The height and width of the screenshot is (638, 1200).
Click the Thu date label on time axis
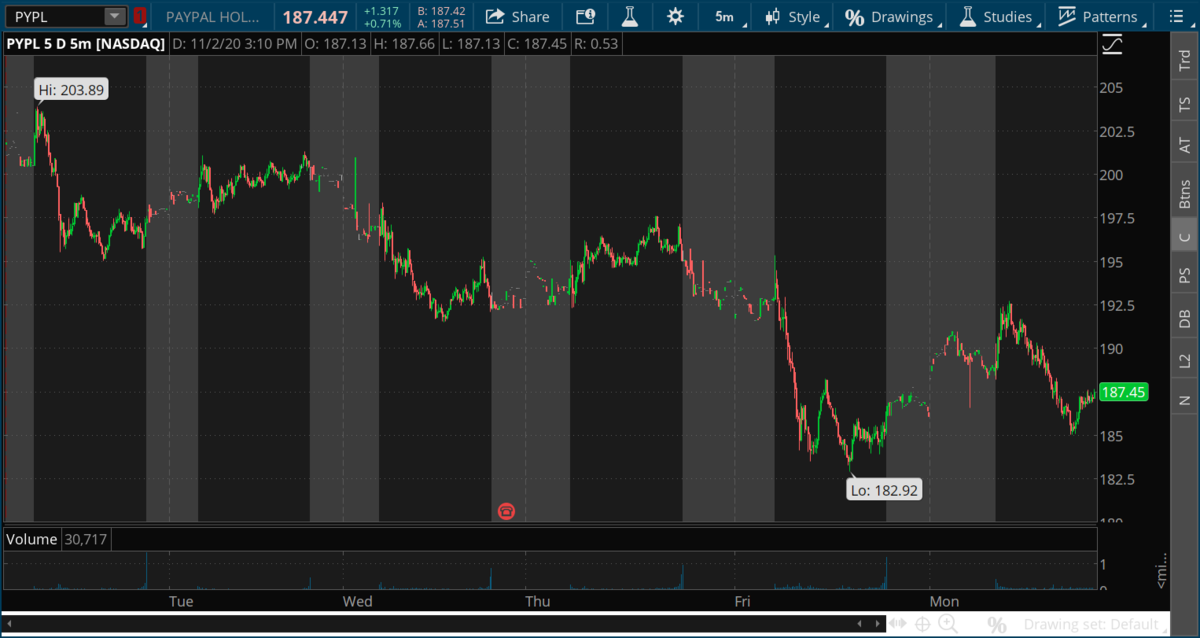(x=538, y=601)
